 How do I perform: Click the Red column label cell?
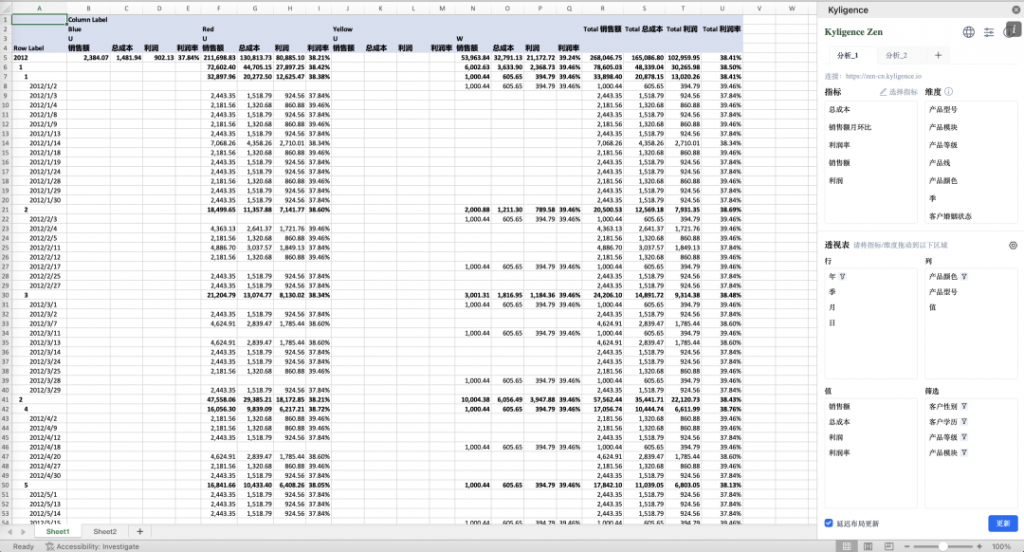coord(218,29)
